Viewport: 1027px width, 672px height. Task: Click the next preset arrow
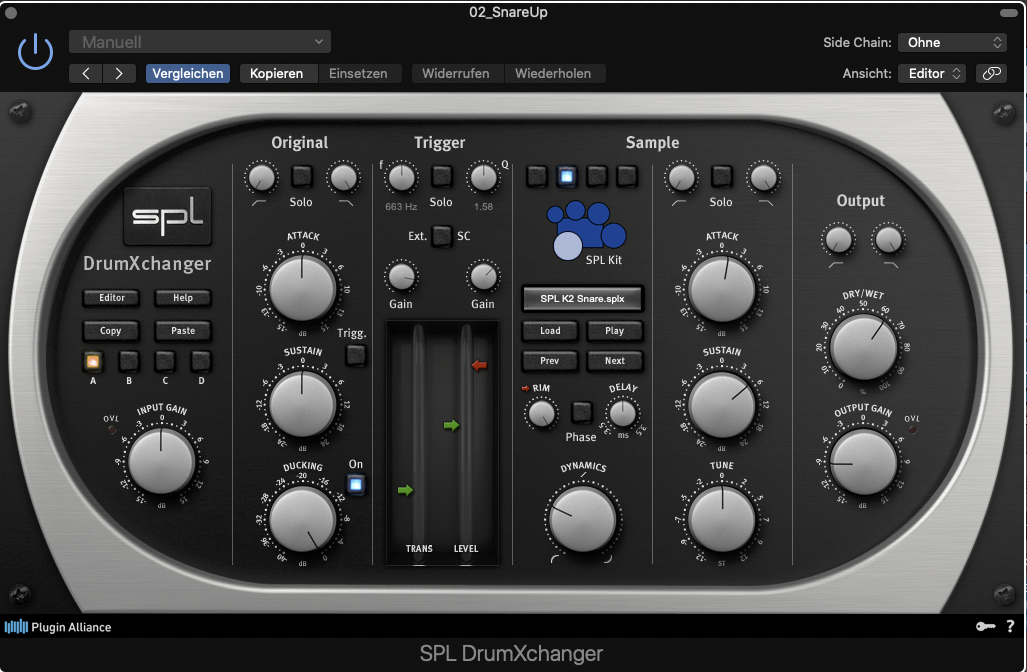pos(119,73)
